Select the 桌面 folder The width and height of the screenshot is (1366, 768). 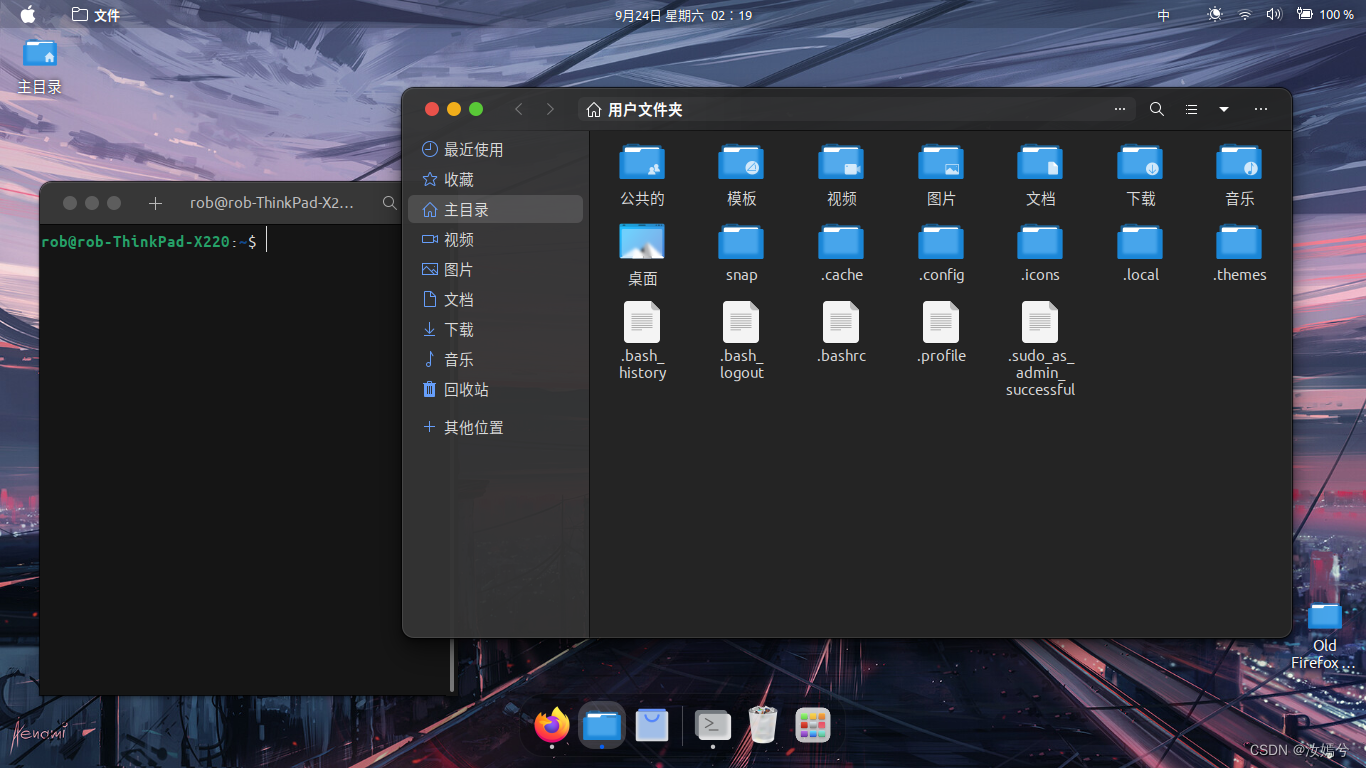642,254
